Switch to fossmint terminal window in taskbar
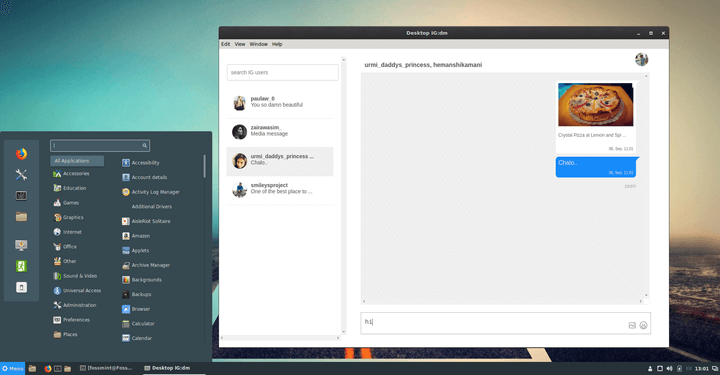The height and width of the screenshot is (375, 720). pos(106,368)
